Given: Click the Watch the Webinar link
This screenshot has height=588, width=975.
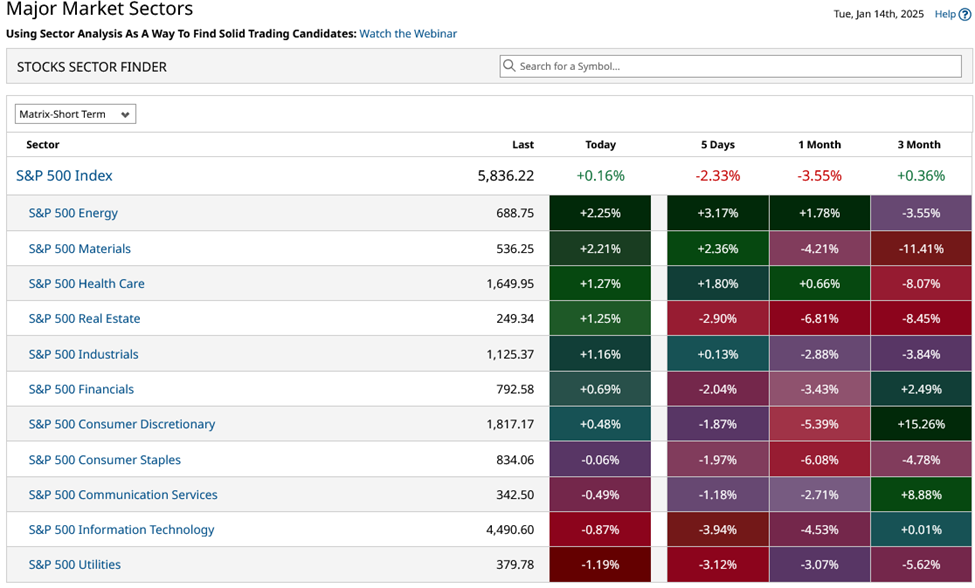Looking at the screenshot, I should pyautogui.click(x=407, y=33).
